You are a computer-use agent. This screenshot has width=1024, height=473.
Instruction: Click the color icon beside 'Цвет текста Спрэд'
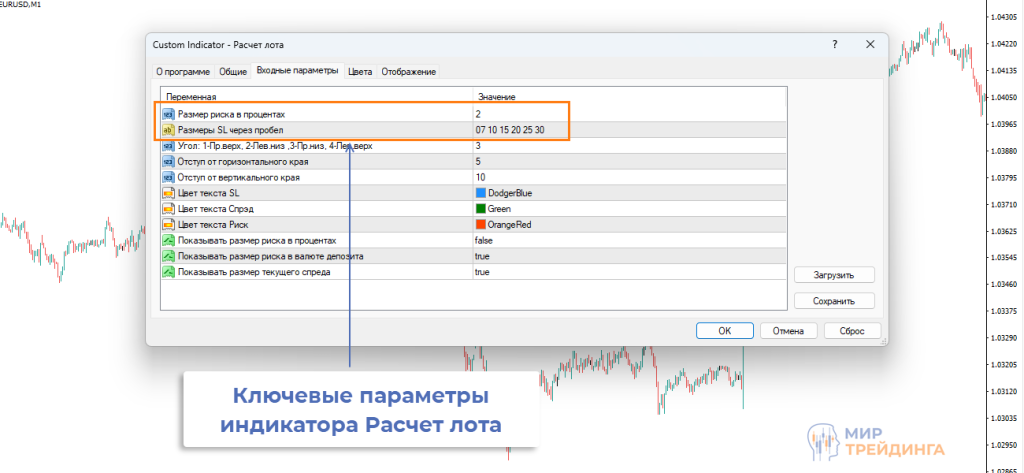point(168,209)
